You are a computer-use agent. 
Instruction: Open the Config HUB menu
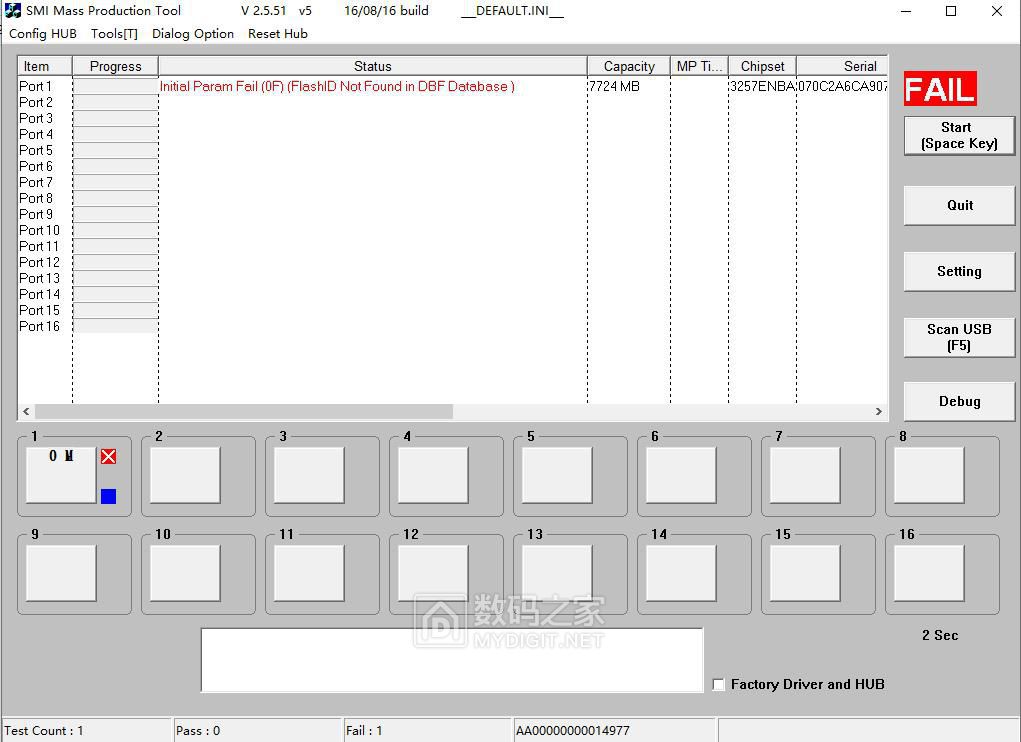click(43, 34)
